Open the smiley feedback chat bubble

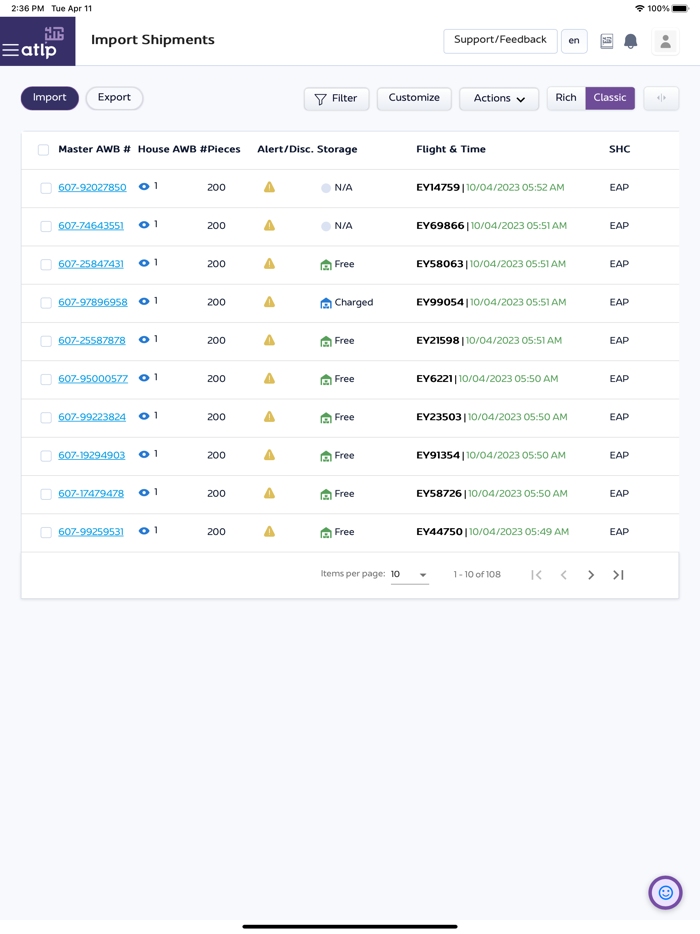pos(665,892)
